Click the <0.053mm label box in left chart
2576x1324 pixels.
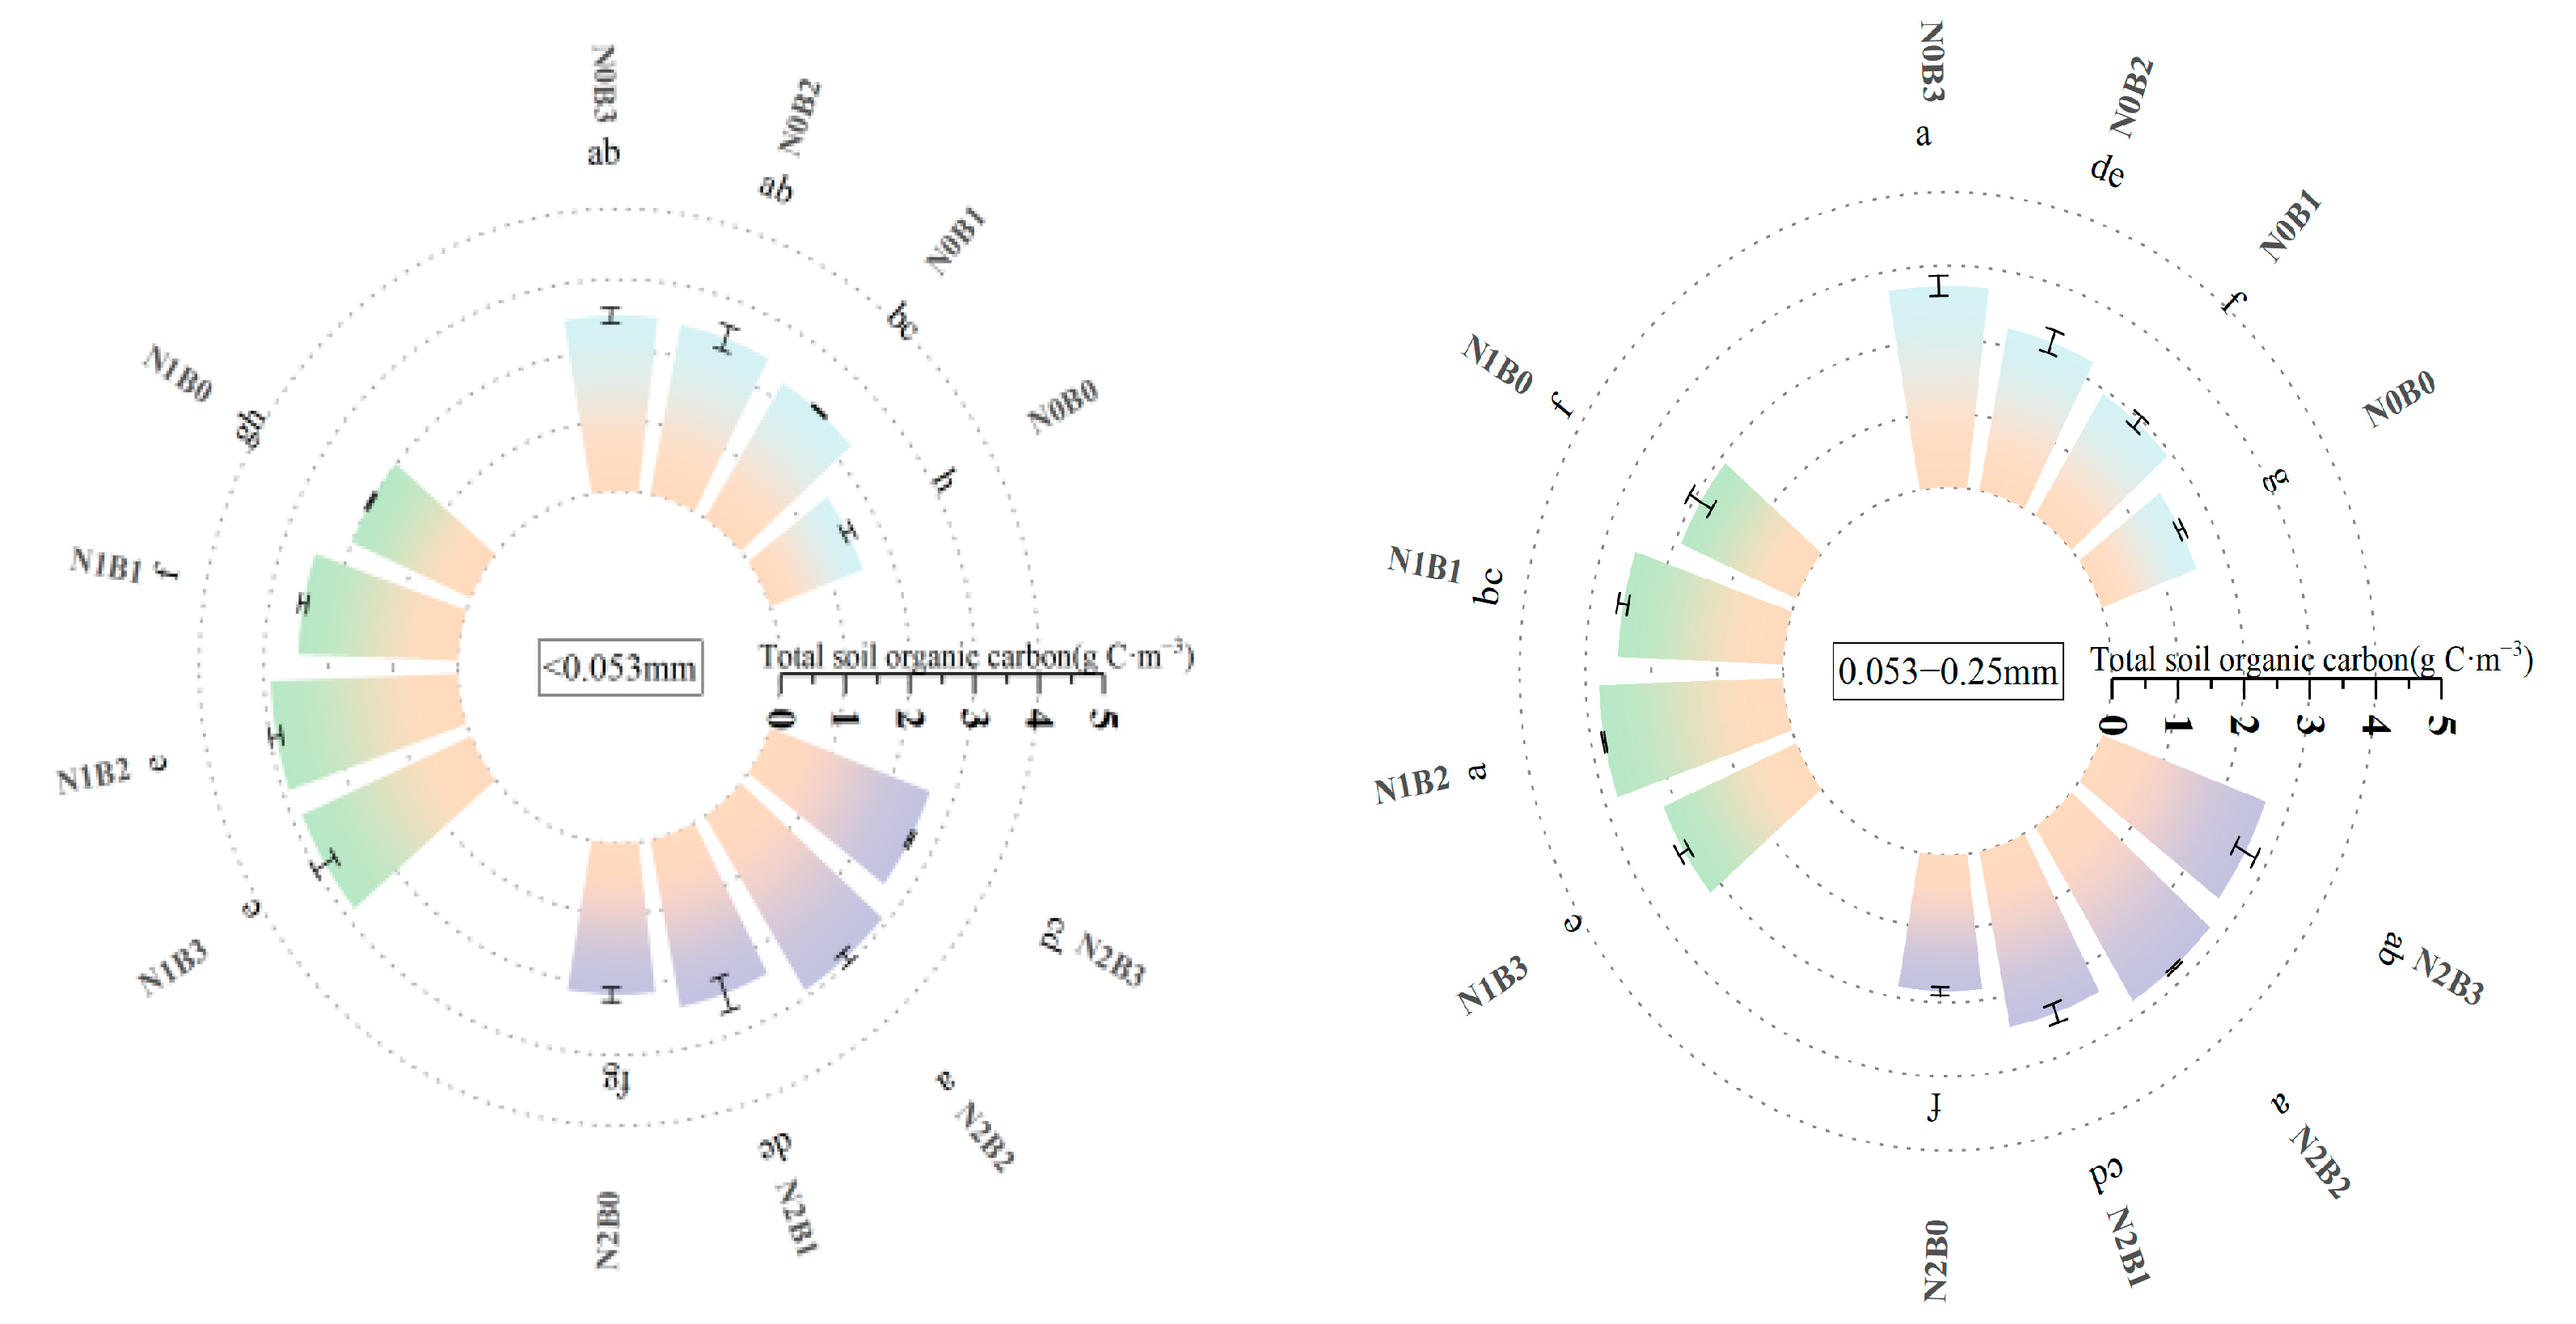[620, 667]
